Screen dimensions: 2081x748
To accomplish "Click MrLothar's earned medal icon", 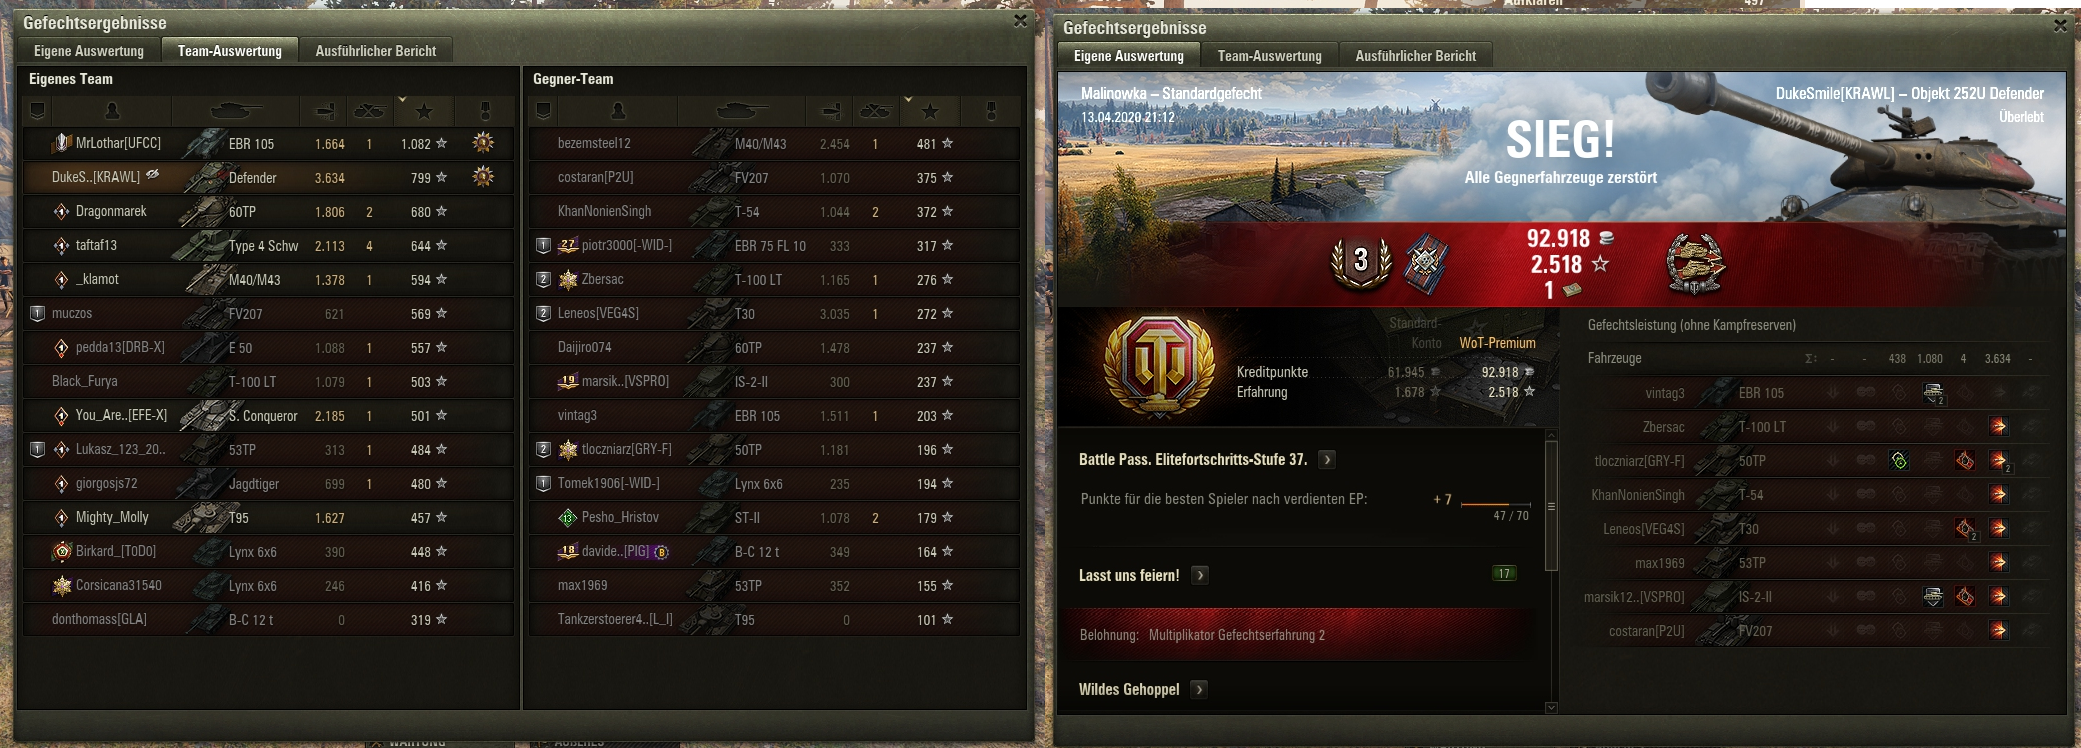I will click(483, 143).
